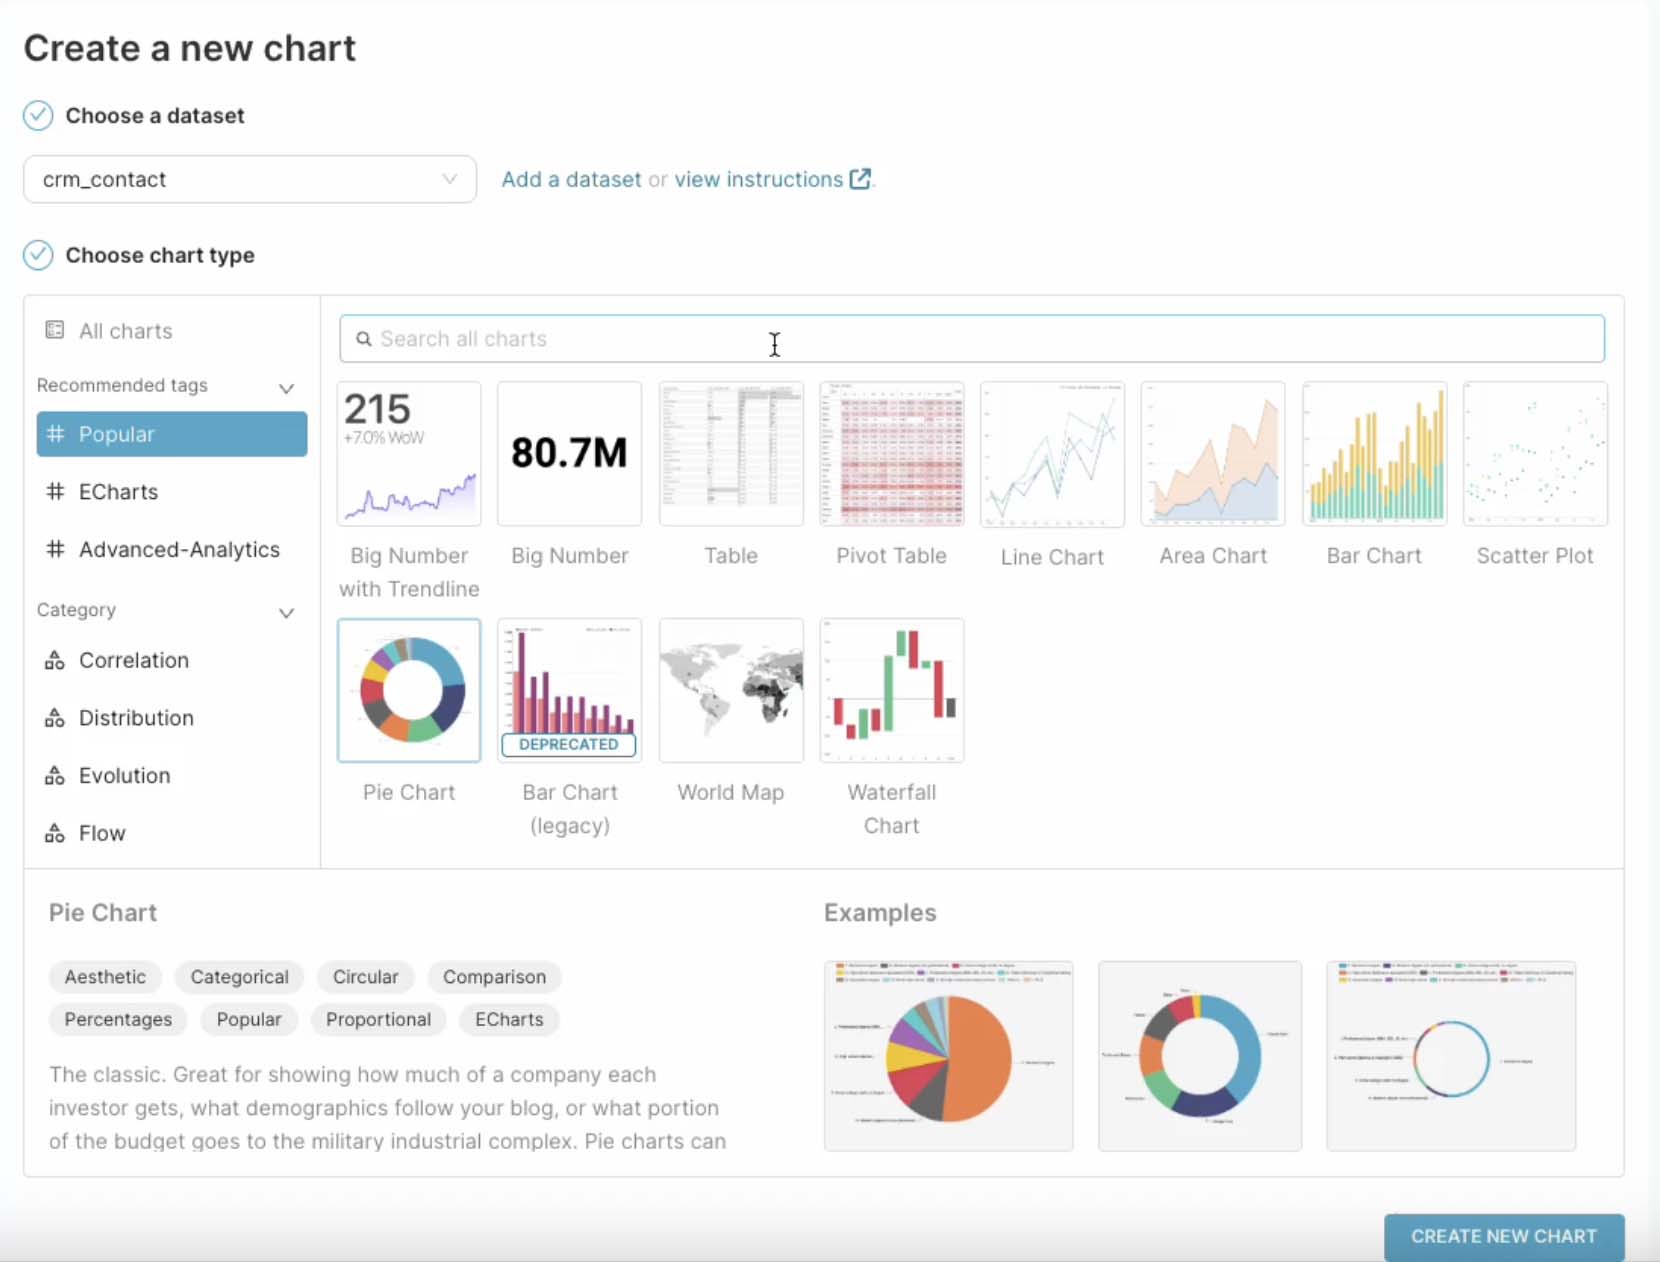1660x1262 pixels.
Task: Pick the Waterfall Chart thumbnail
Action: pyautogui.click(x=891, y=690)
